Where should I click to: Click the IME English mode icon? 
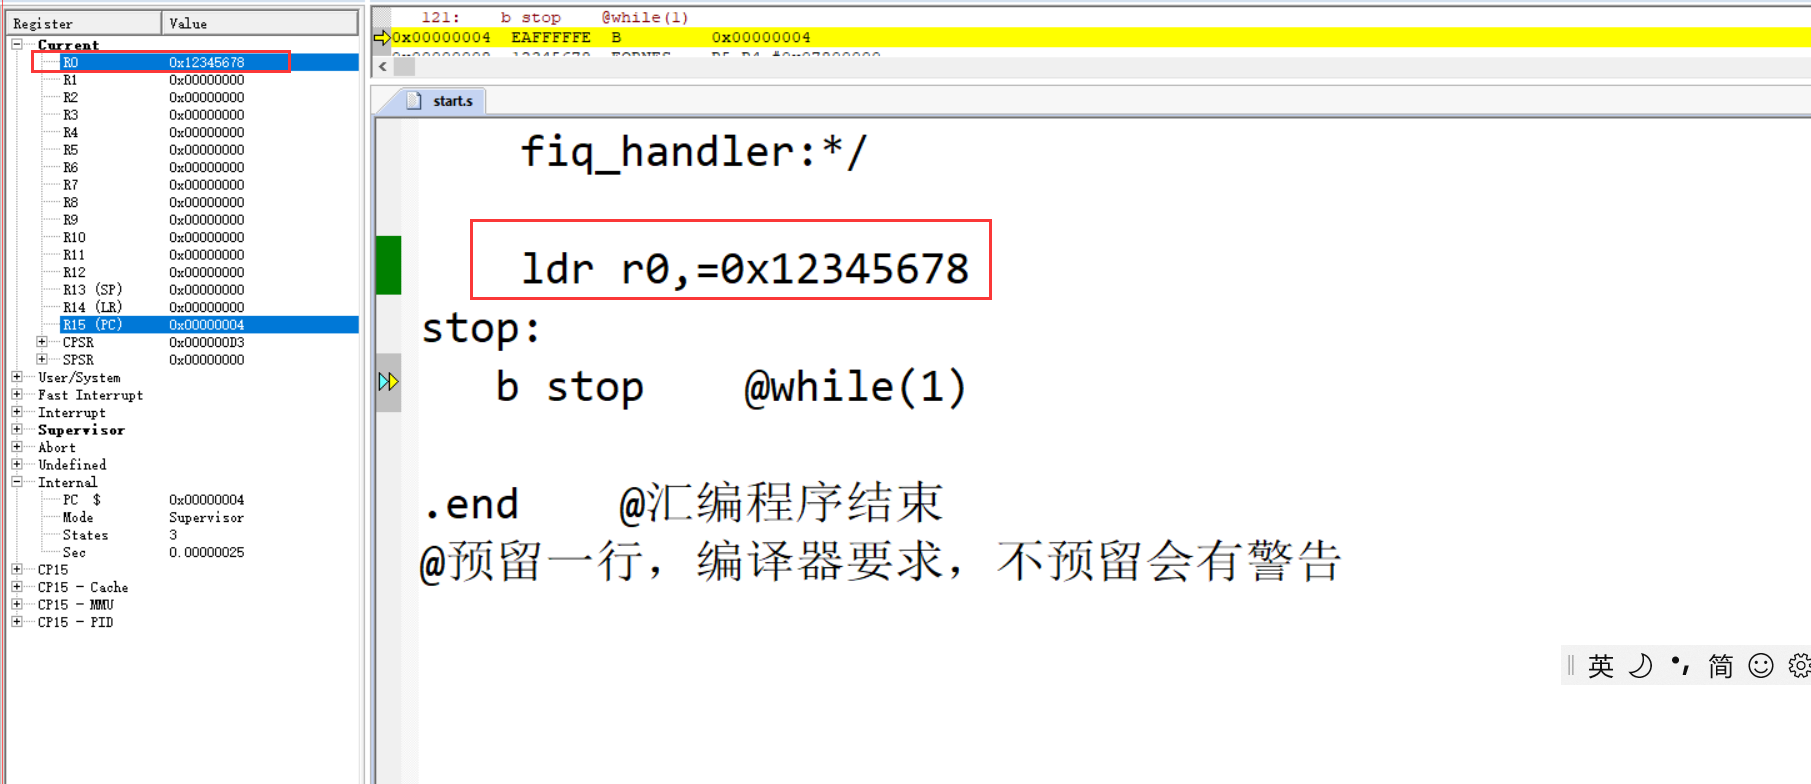point(1600,666)
